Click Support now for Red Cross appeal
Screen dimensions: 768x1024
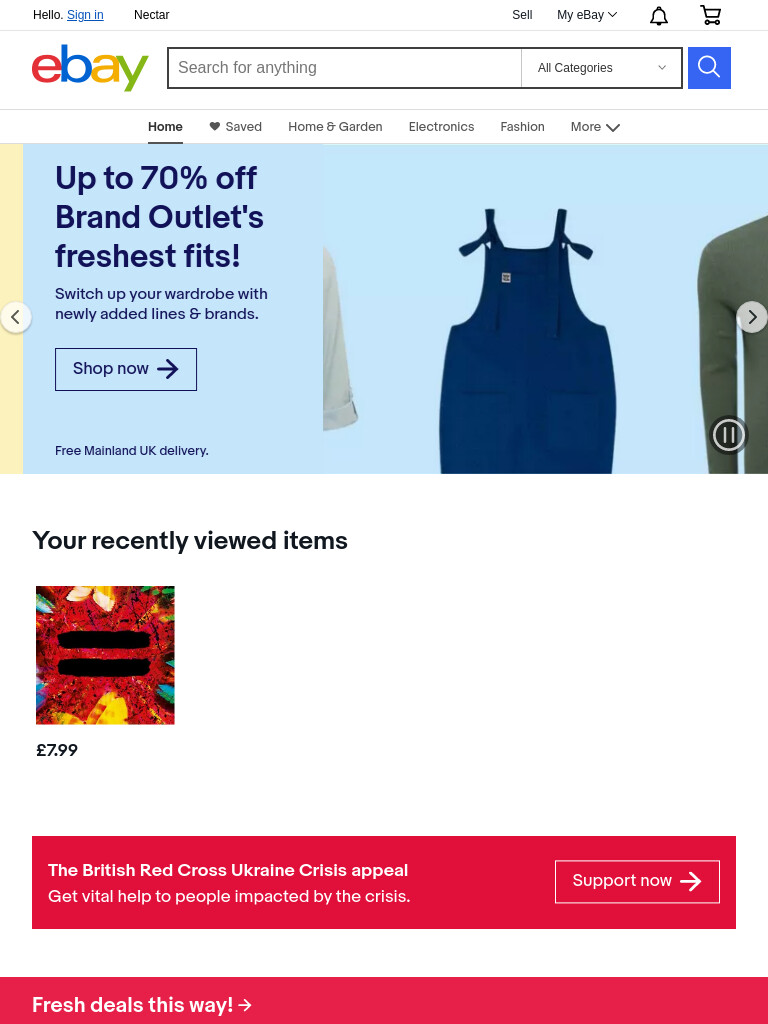pos(637,882)
